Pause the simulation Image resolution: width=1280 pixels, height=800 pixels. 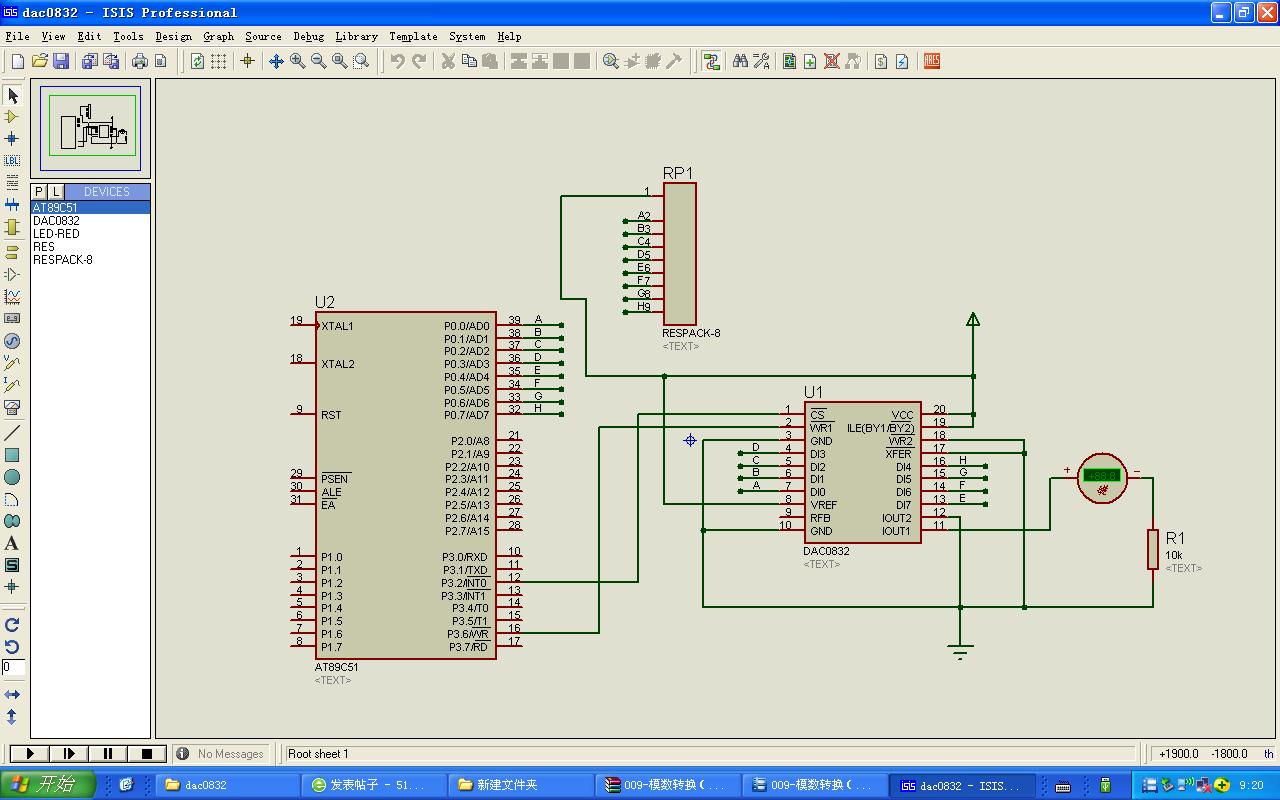(x=108, y=754)
